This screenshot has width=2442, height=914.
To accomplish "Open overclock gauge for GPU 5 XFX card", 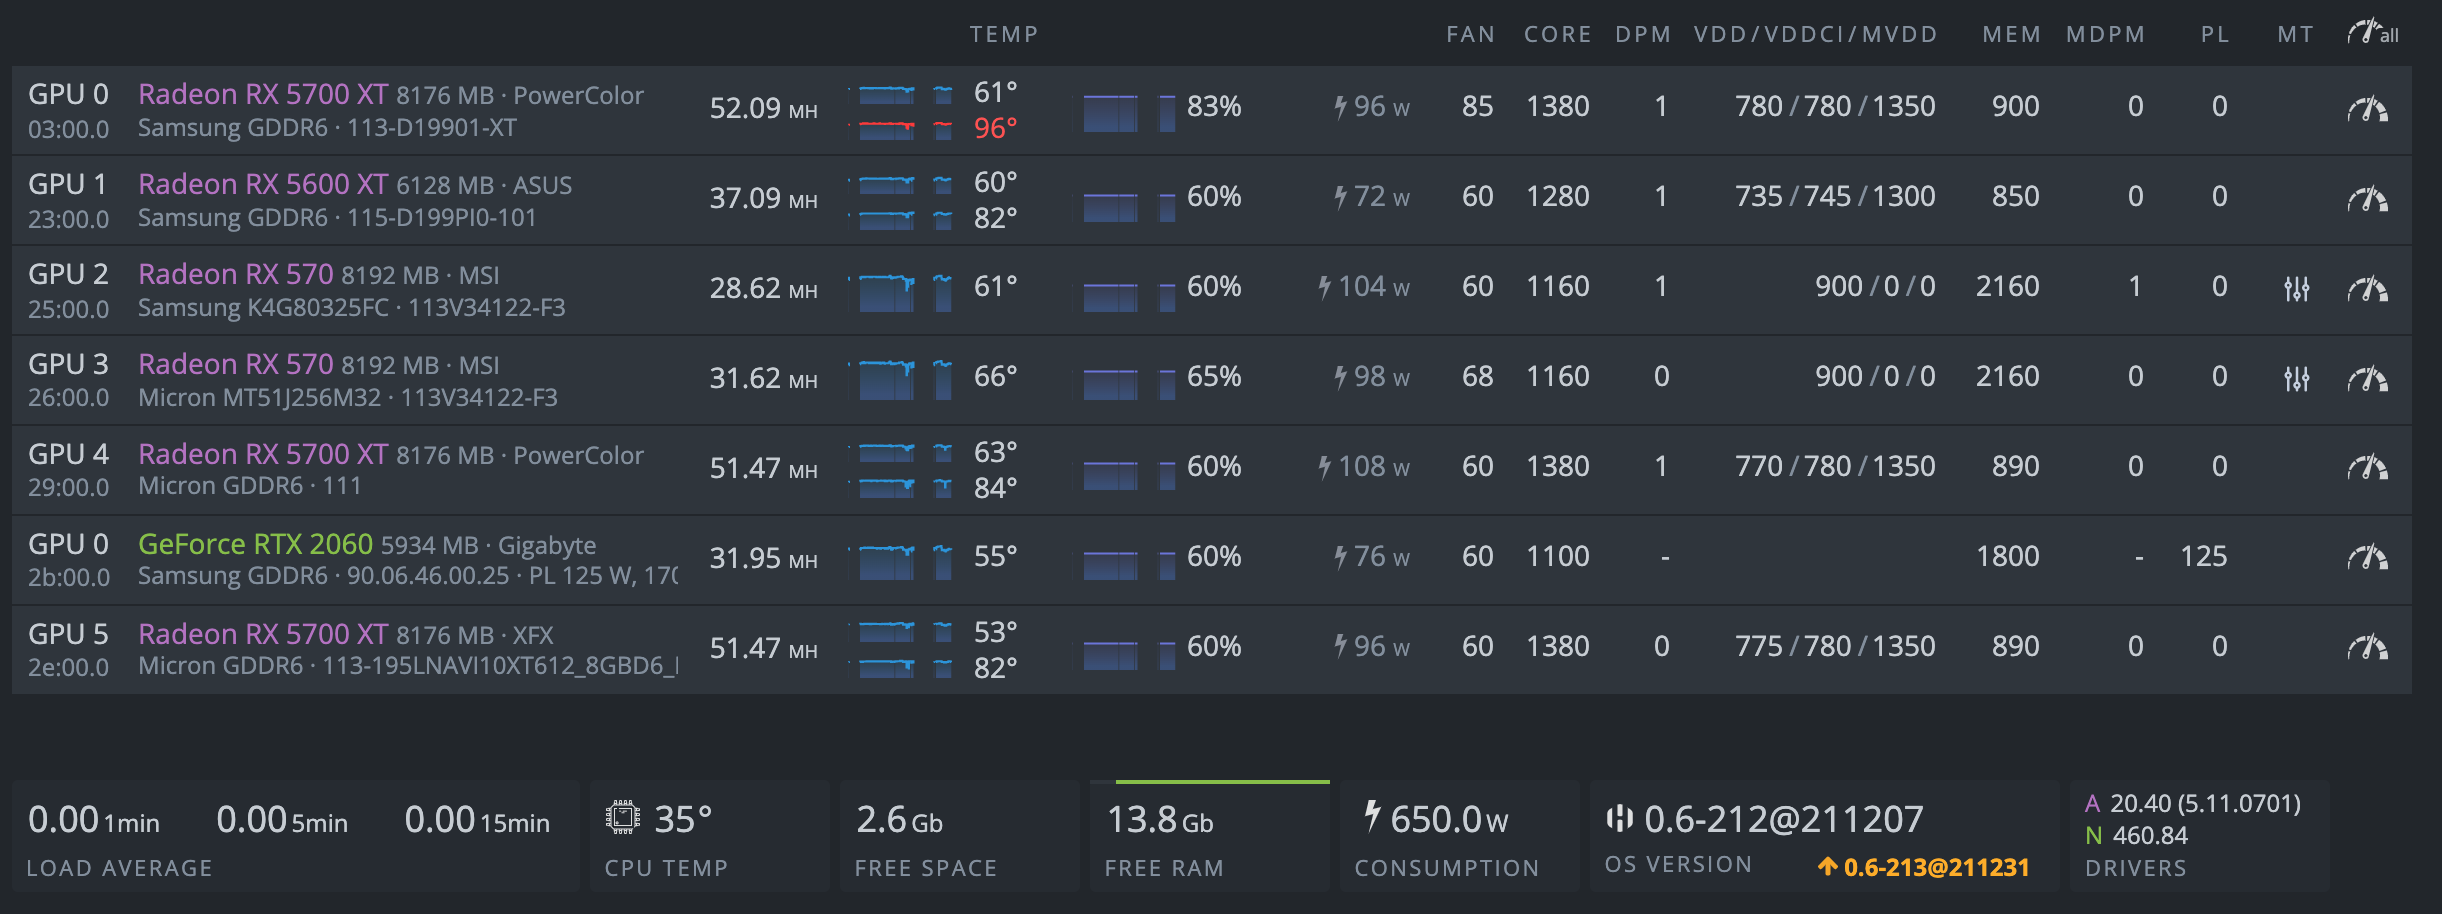I will pyautogui.click(x=2367, y=647).
